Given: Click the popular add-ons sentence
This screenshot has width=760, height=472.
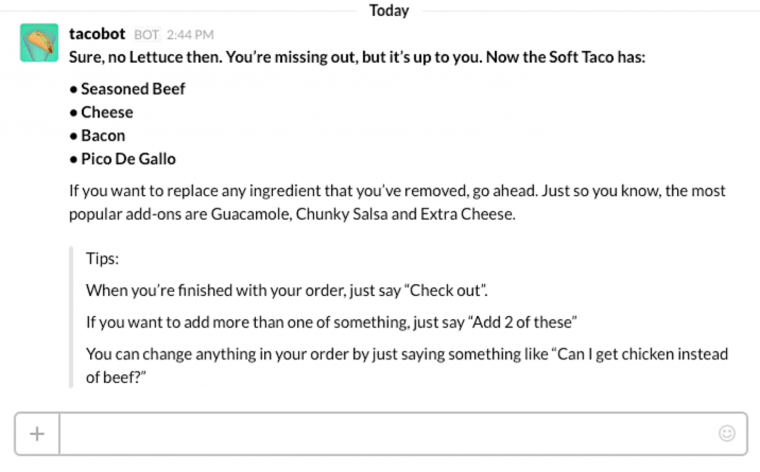Looking at the screenshot, I should point(292,214).
